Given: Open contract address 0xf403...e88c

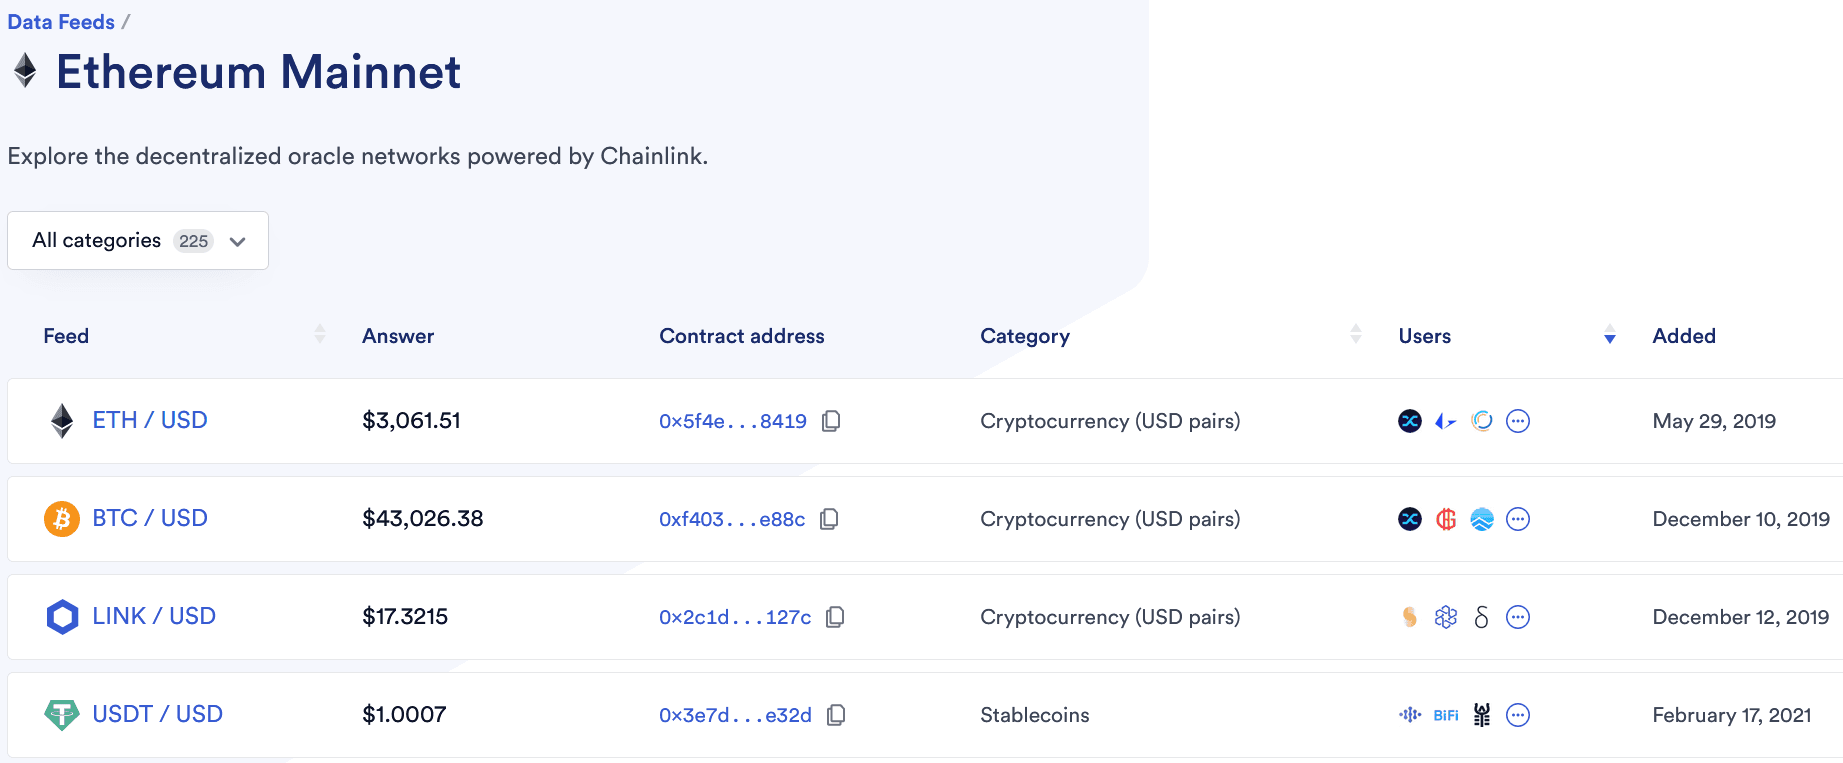Looking at the screenshot, I should pyautogui.click(x=732, y=519).
